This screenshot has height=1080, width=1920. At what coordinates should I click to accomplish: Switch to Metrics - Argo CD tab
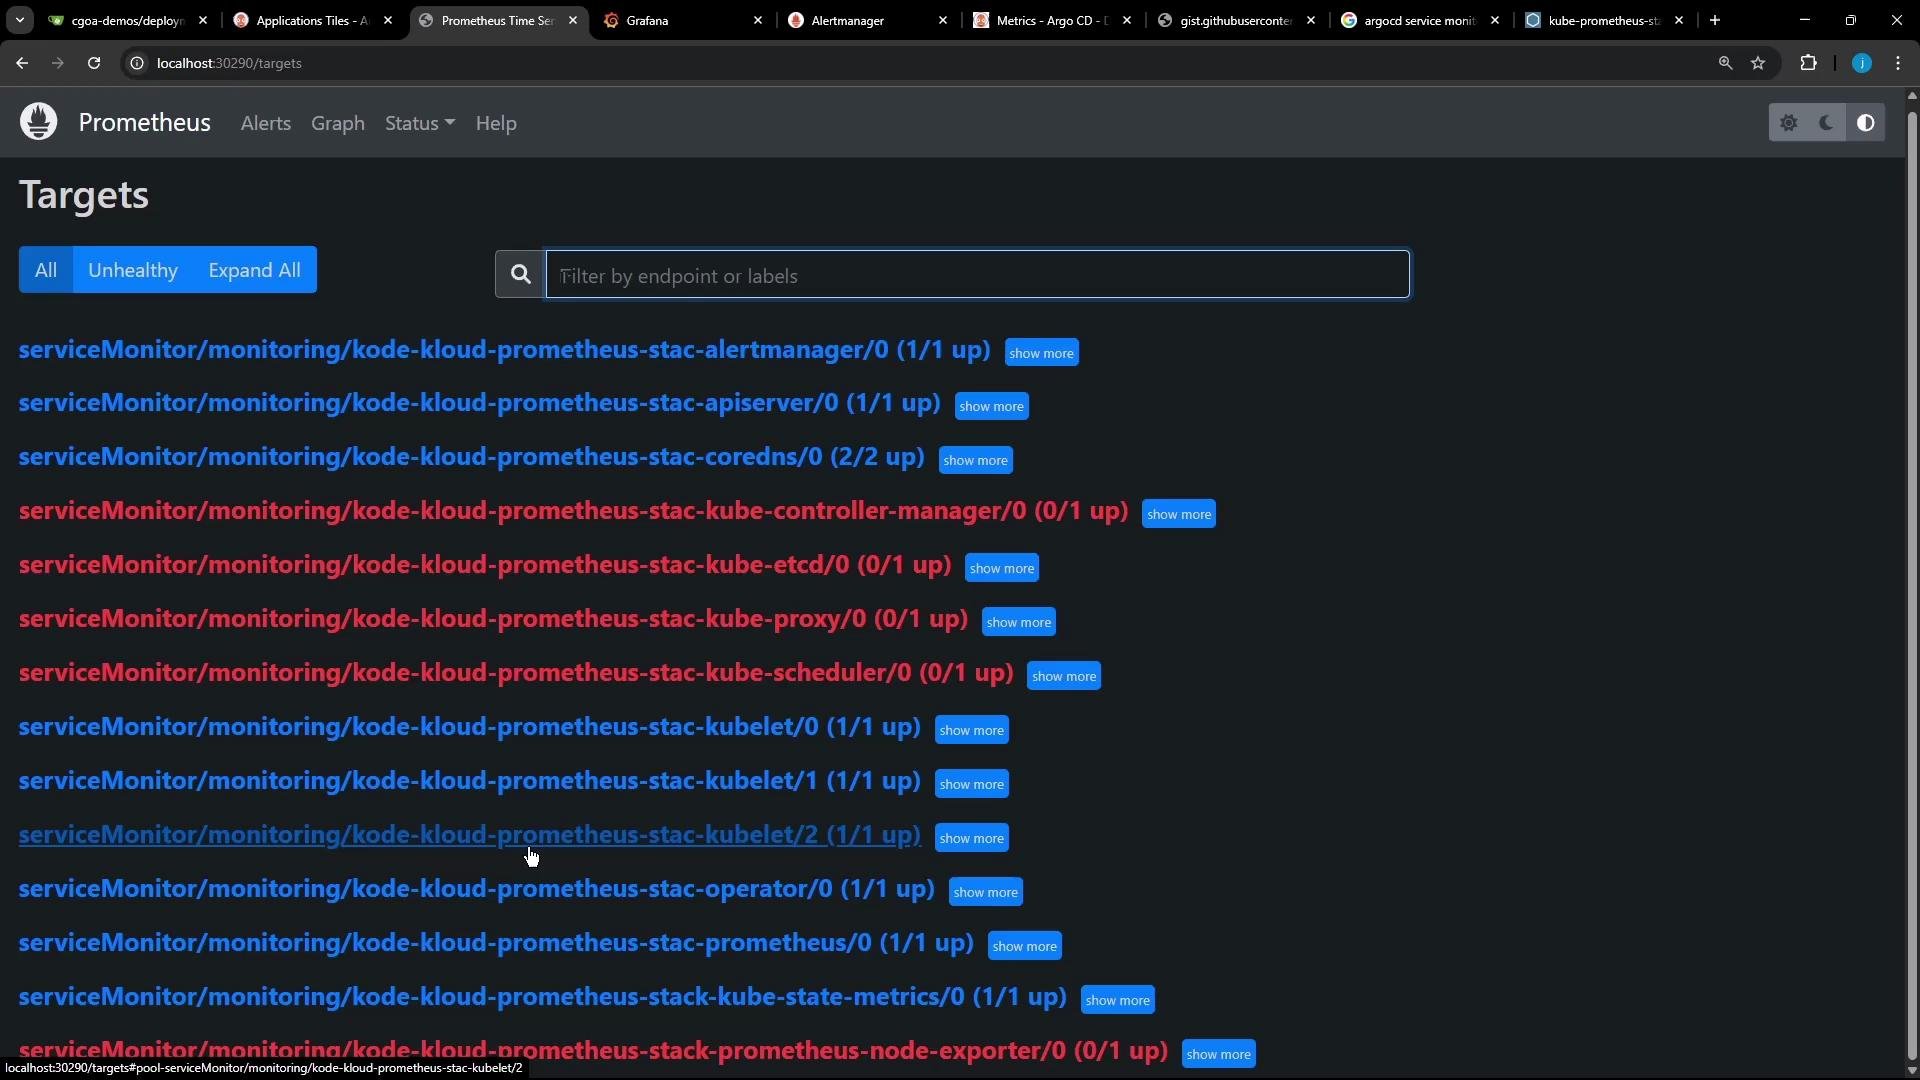point(1052,20)
